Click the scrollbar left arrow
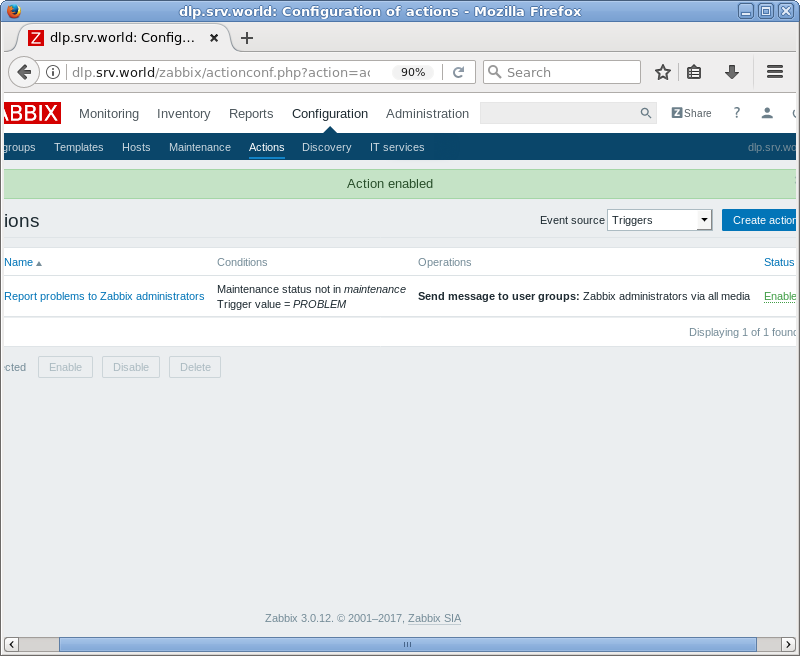 [11, 644]
